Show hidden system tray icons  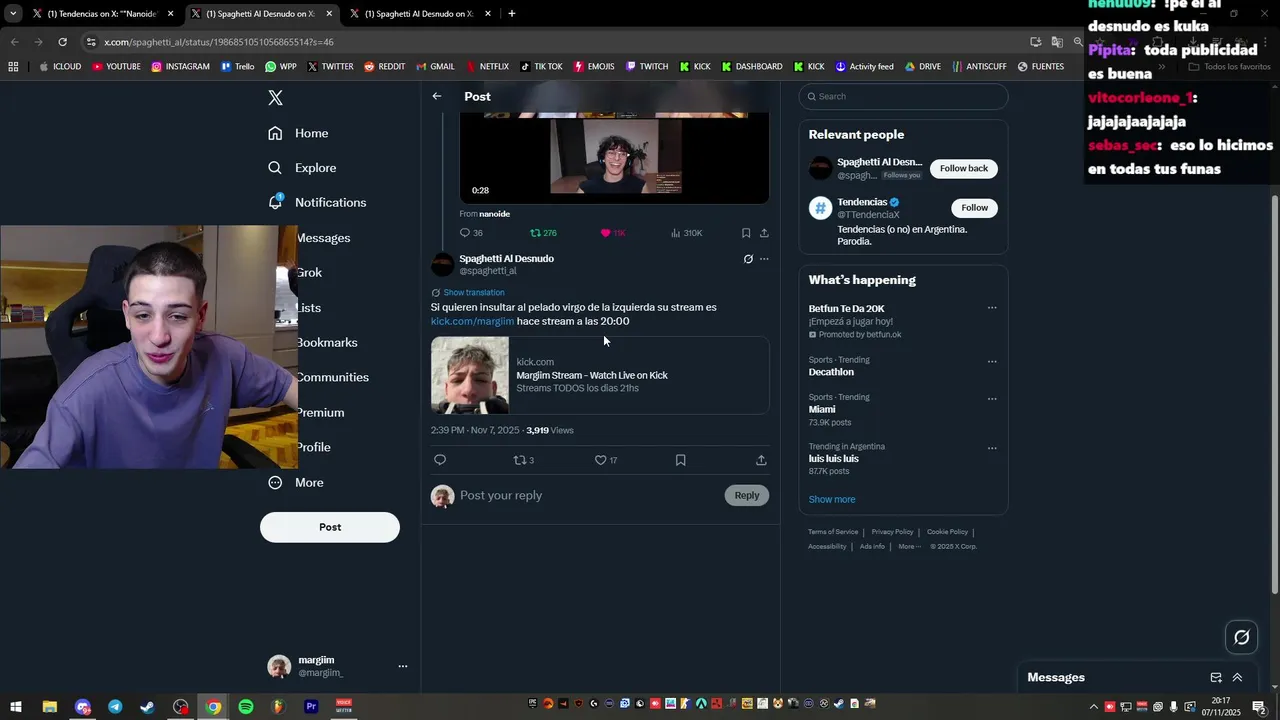coord(1093,707)
